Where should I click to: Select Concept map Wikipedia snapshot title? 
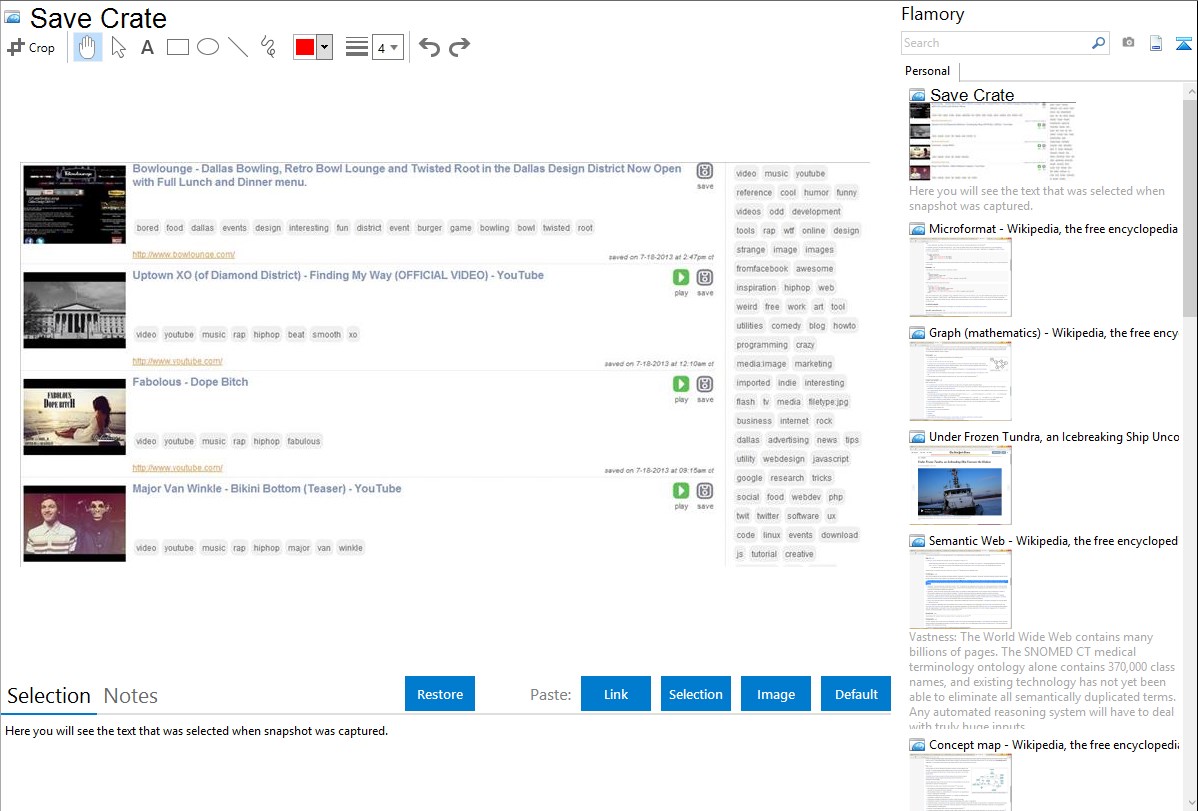1053,745
